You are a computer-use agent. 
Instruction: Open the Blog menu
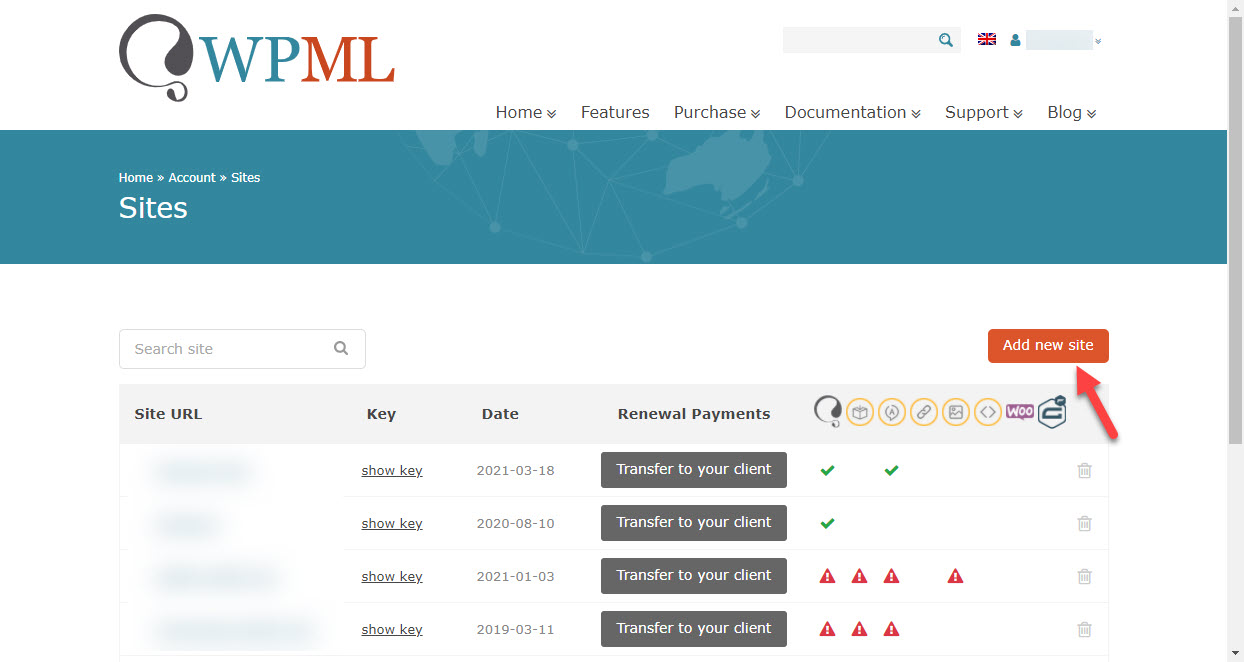pos(1072,112)
